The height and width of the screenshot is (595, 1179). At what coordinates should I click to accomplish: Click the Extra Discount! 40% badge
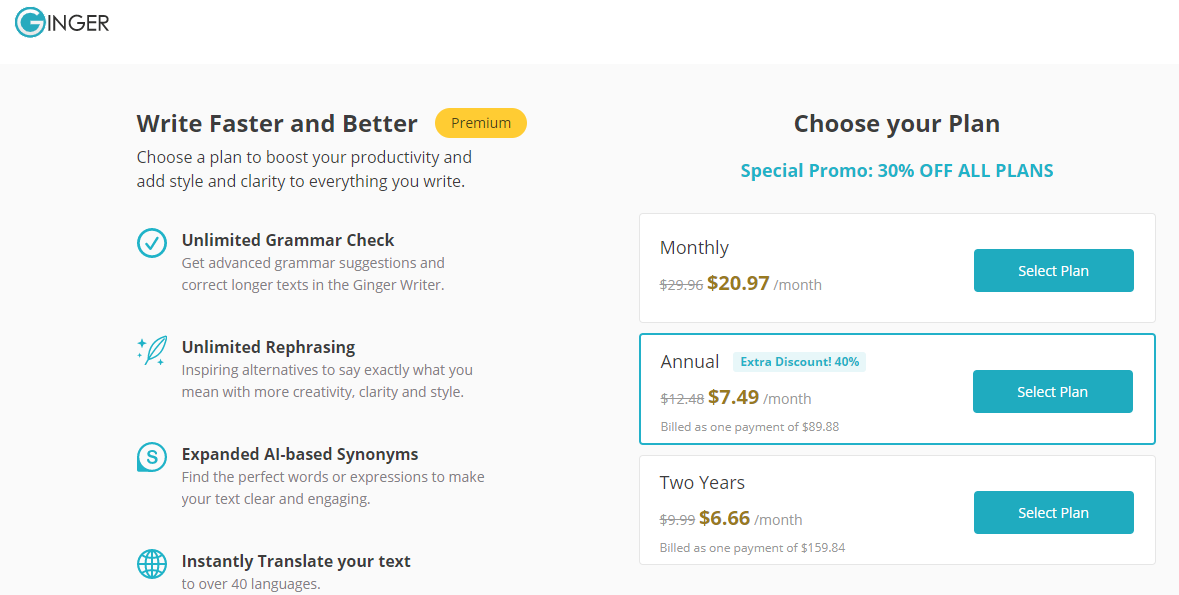[799, 362]
